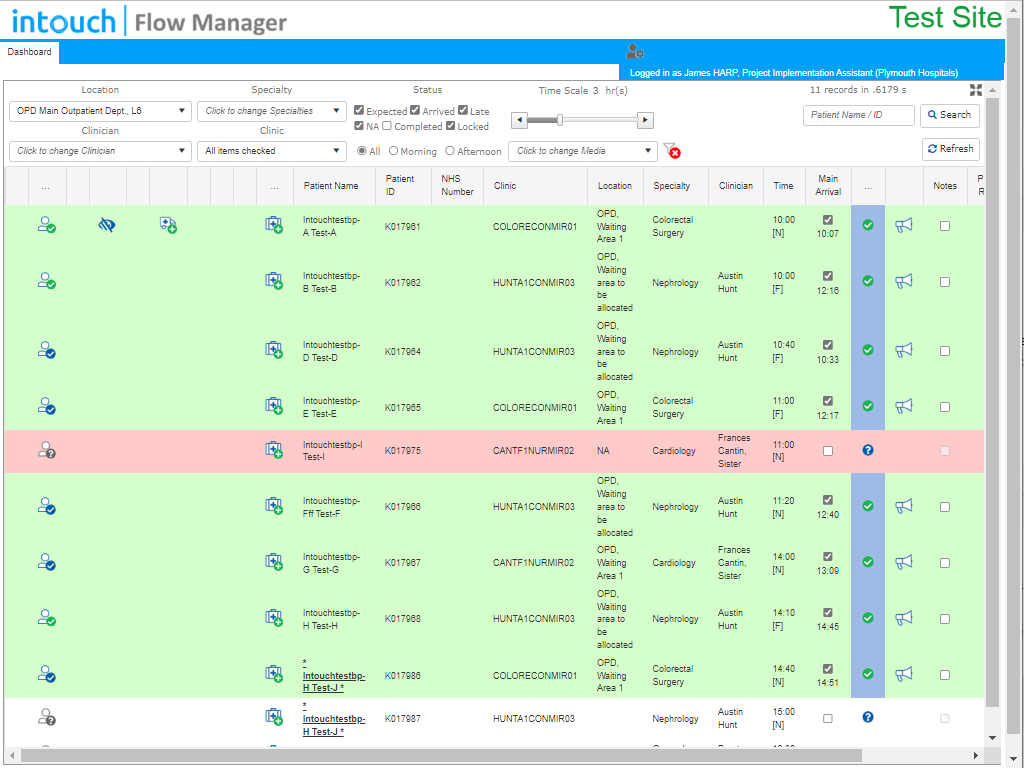Image resolution: width=1024 pixels, height=768 pixels.
Task: Click the expand fullscreen icon near records count
Action: pos(976,90)
